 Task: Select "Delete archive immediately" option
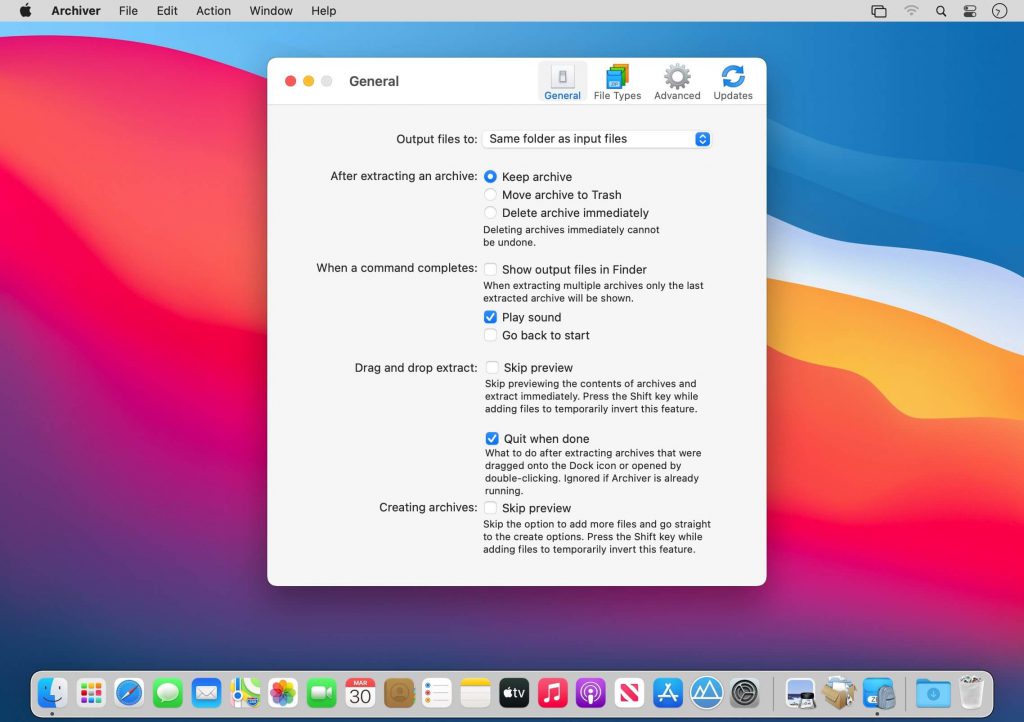point(490,212)
